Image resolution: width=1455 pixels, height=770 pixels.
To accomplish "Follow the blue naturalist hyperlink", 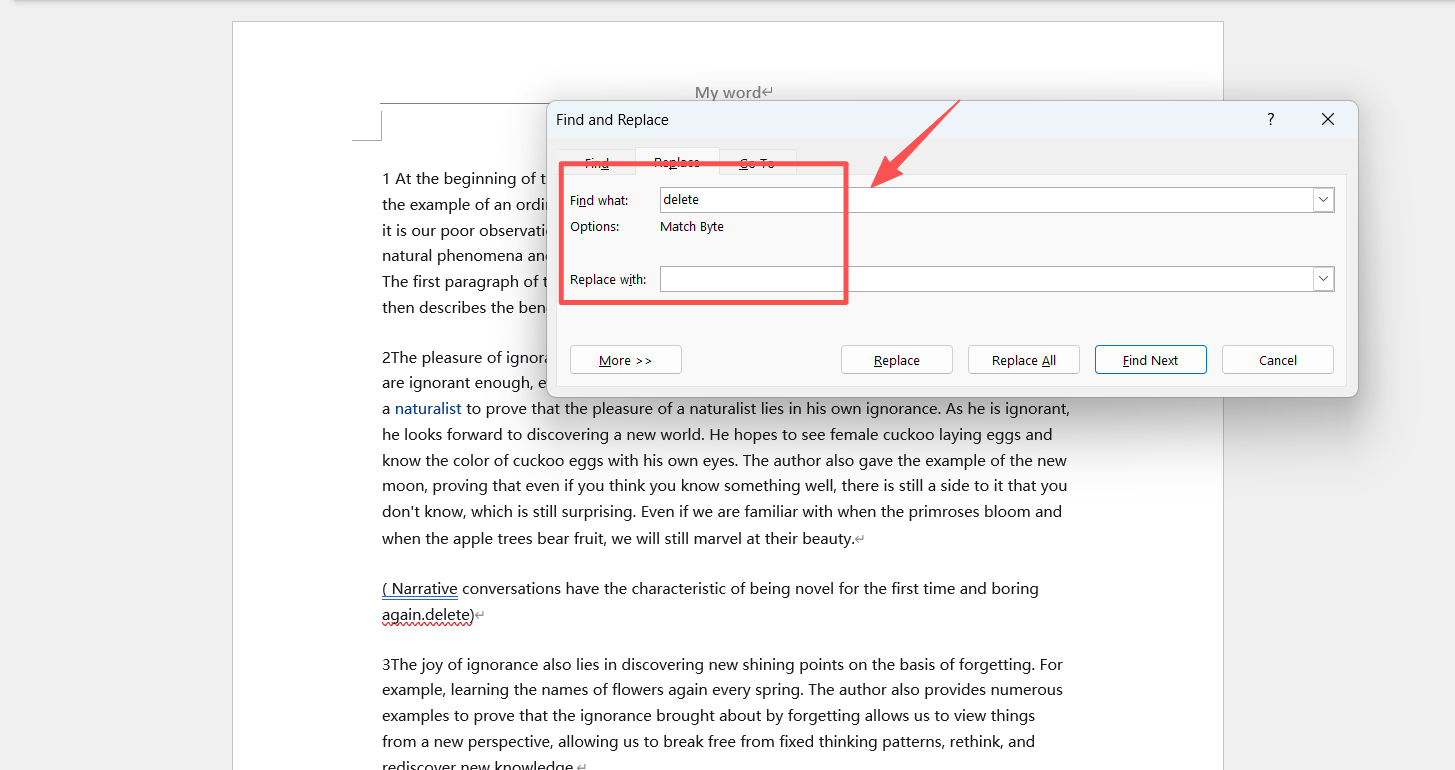I will (428, 408).
